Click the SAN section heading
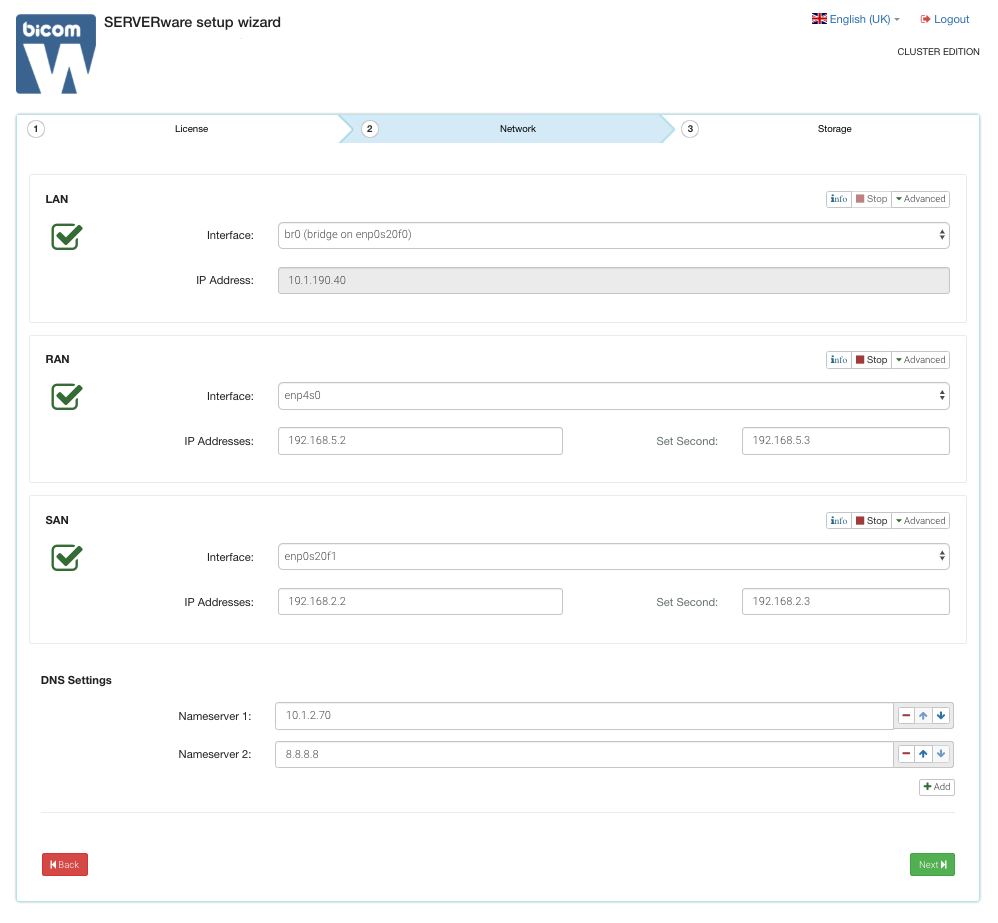The width and height of the screenshot is (998, 923). [x=57, y=520]
